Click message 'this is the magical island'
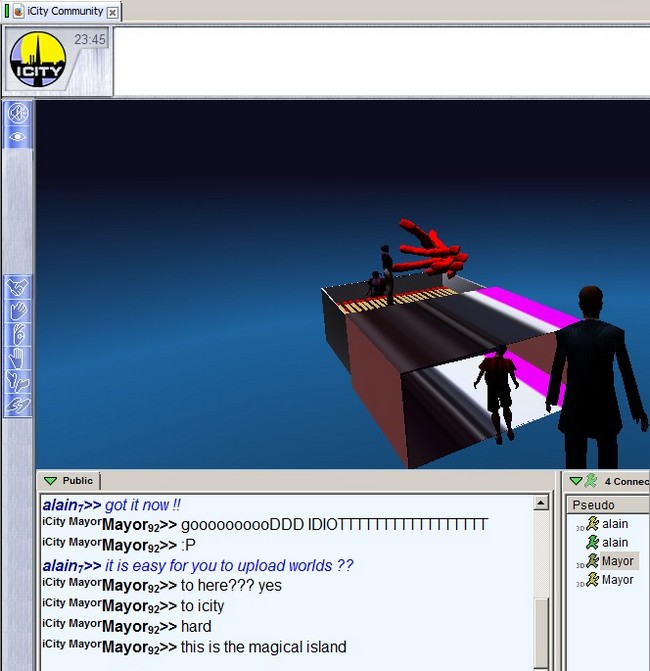650x671 pixels. click(264, 647)
